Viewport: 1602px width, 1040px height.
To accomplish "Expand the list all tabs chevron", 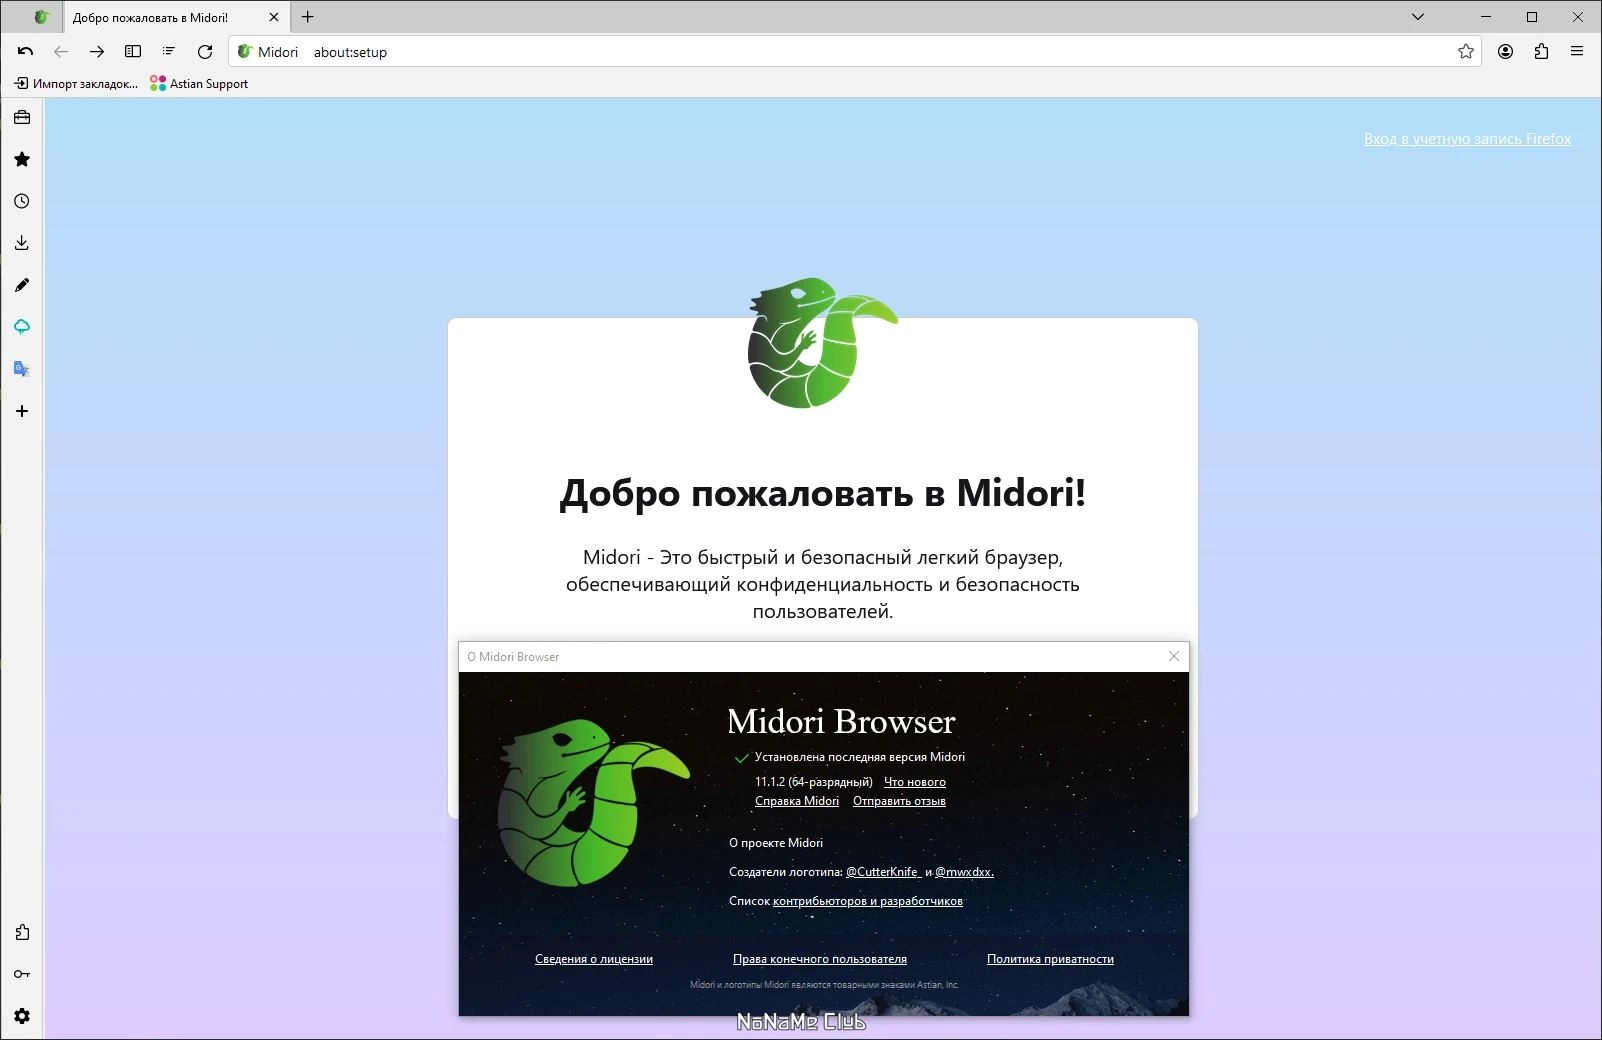I will [1418, 17].
